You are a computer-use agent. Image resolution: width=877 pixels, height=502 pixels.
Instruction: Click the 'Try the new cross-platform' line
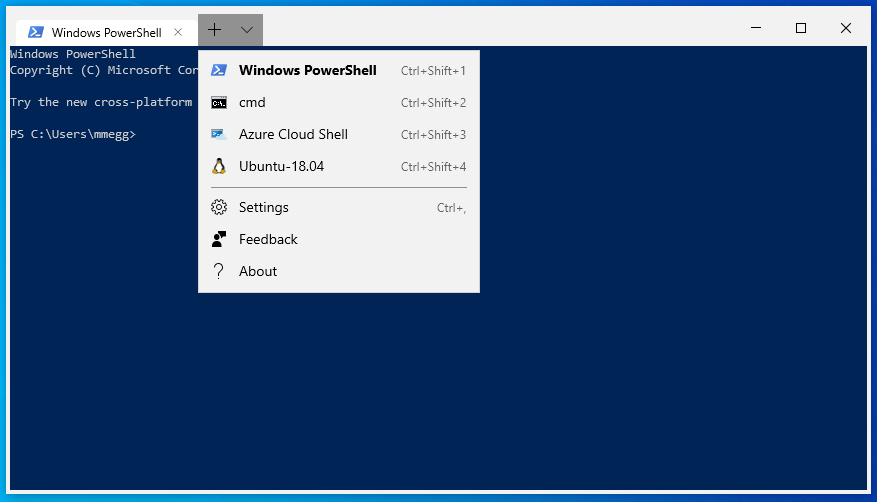click(x=101, y=102)
